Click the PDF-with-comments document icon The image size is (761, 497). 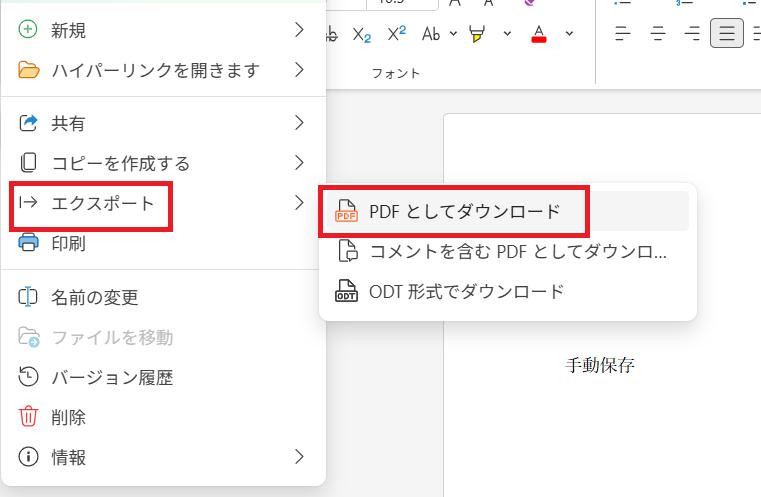click(x=347, y=251)
